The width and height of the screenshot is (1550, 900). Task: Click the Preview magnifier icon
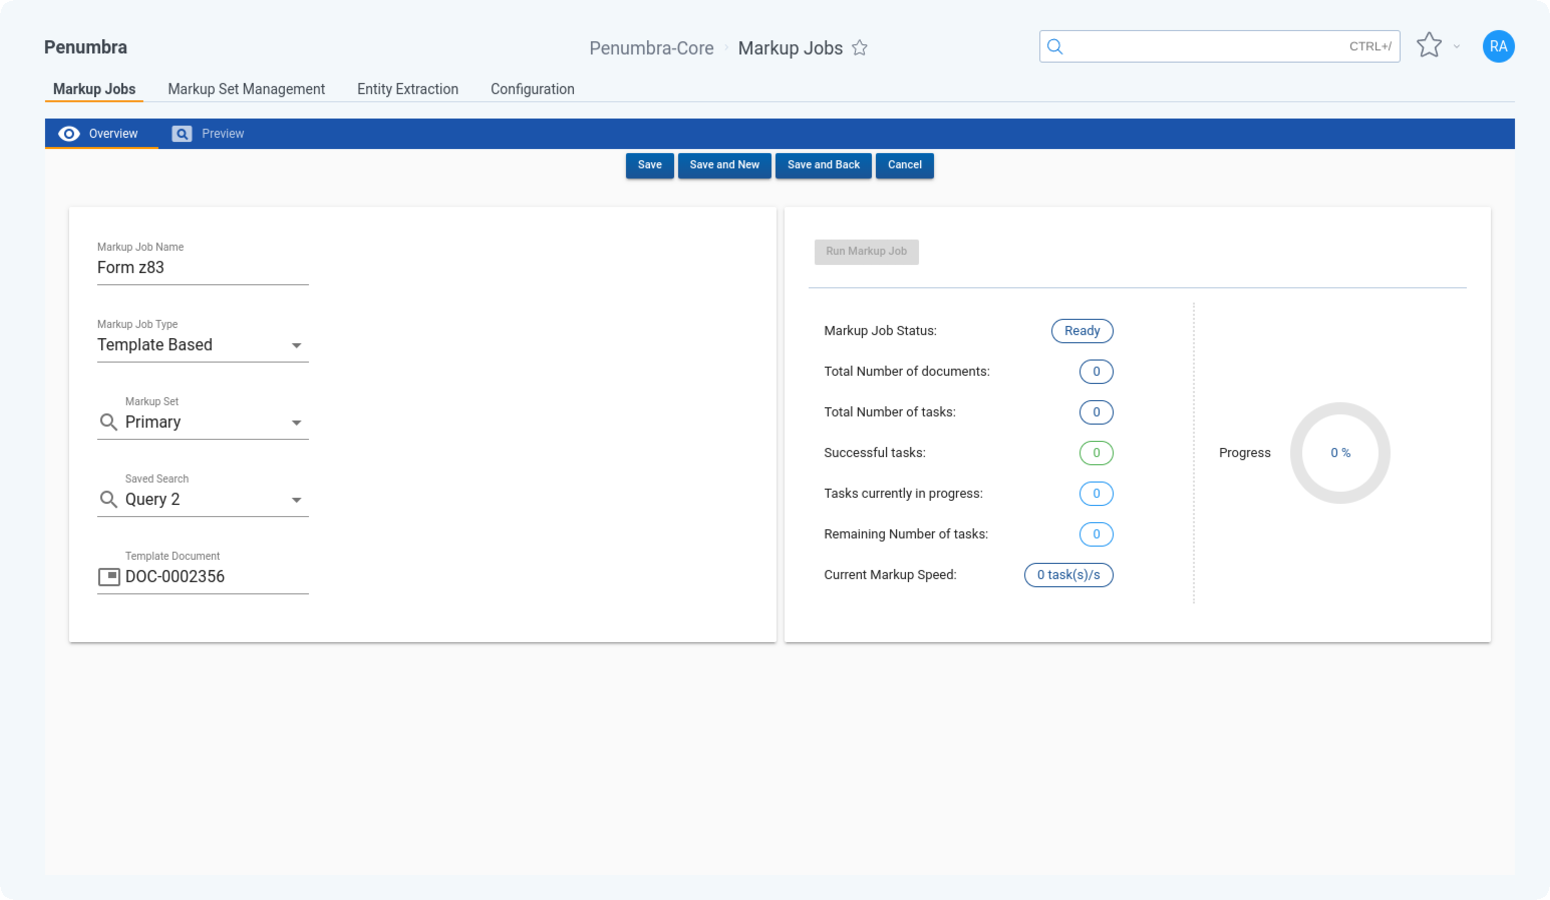click(x=182, y=134)
